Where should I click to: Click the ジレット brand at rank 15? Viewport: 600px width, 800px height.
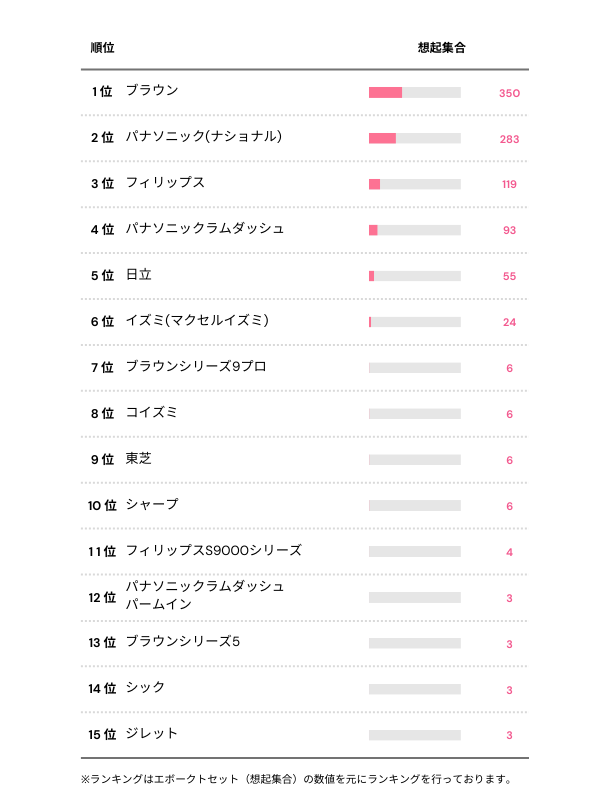(x=152, y=734)
